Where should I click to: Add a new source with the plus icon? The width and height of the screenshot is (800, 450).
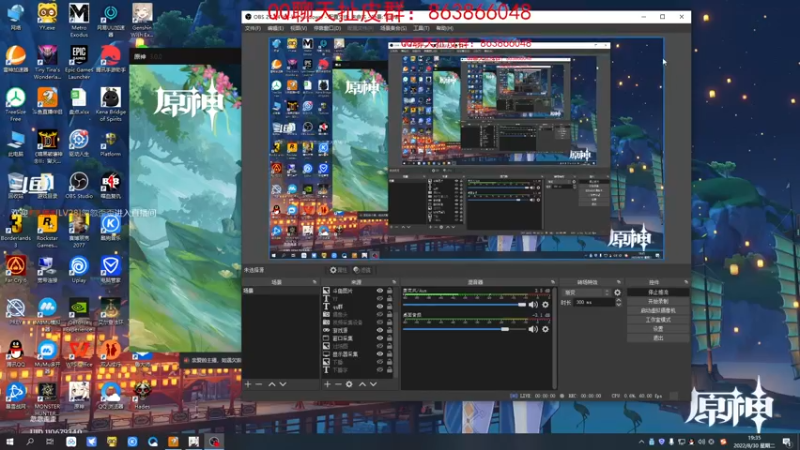(328, 384)
